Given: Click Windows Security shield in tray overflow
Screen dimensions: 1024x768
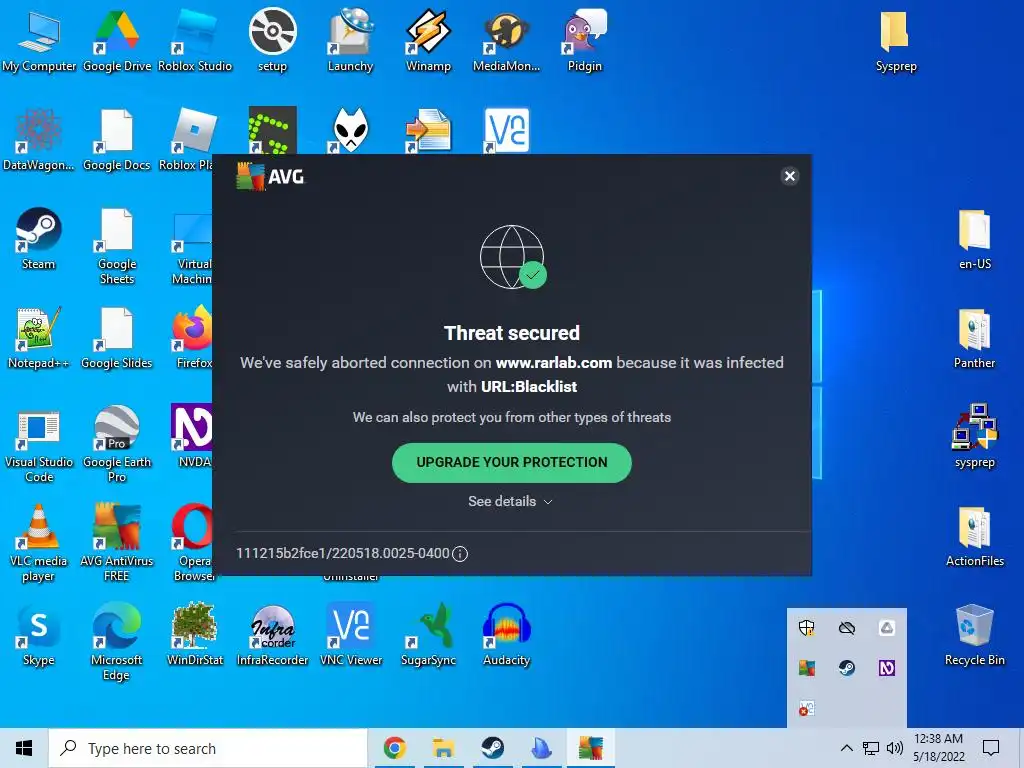Looking at the screenshot, I should click(807, 628).
